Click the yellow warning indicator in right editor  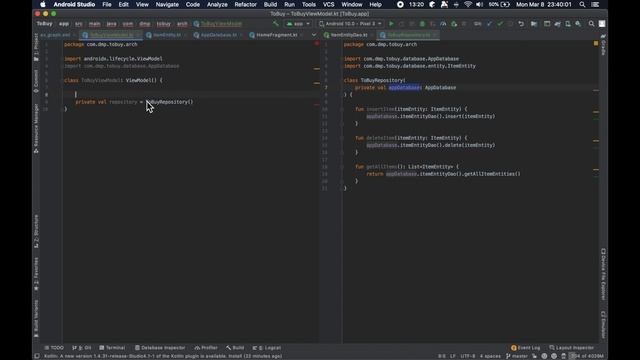click(596, 43)
